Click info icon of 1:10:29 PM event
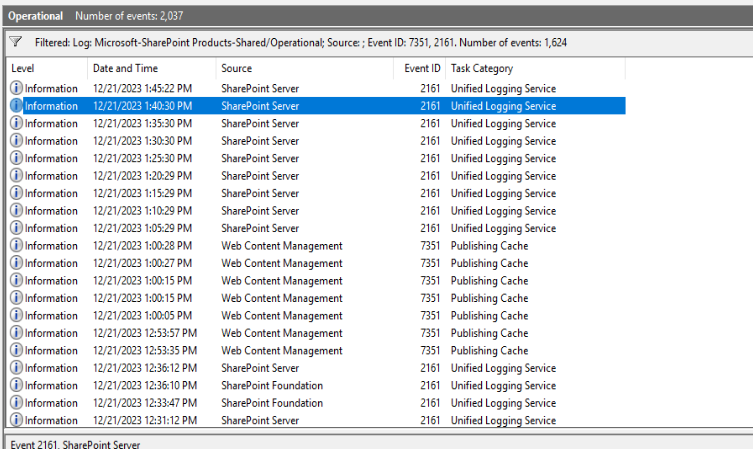Image resolution: width=753 pixels, height=449 pixels. coord(16,210)
